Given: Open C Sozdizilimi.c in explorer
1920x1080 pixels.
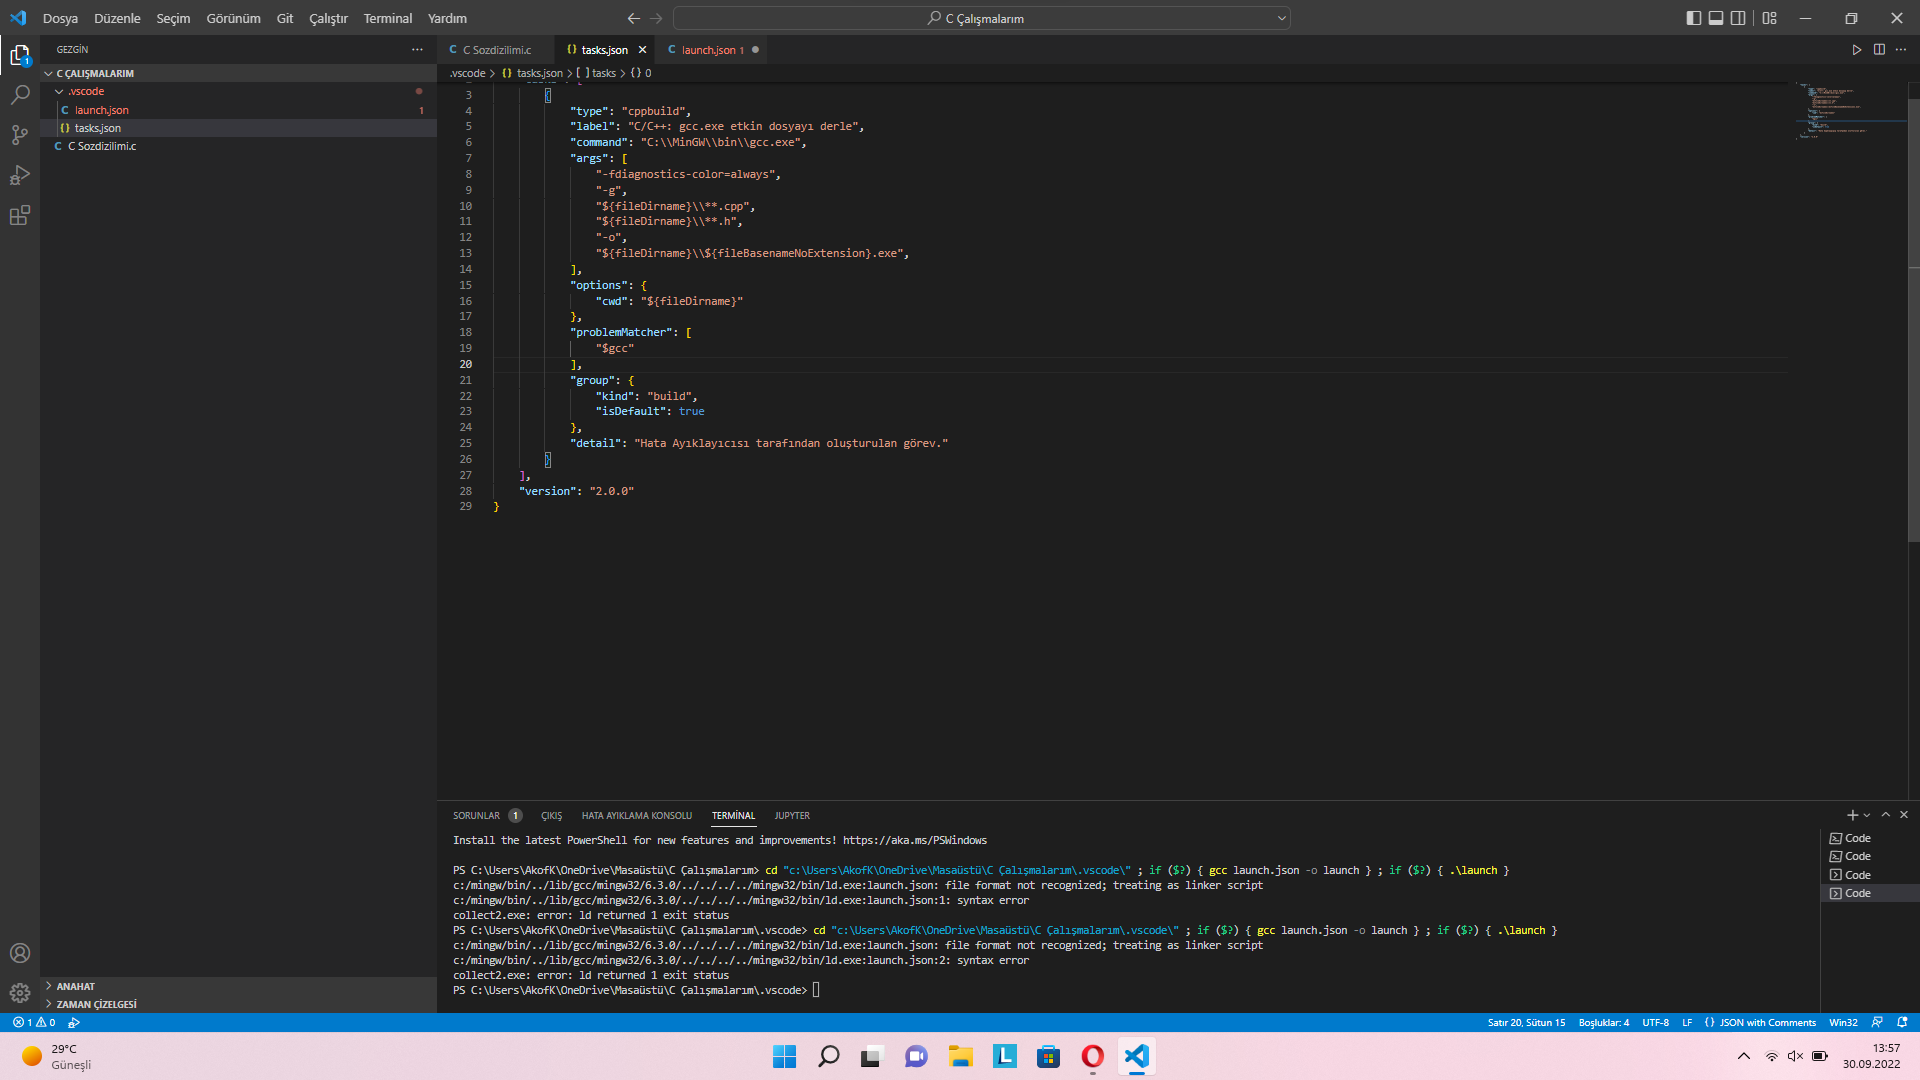Looking at the screenshot, I should tap(102, 146).
